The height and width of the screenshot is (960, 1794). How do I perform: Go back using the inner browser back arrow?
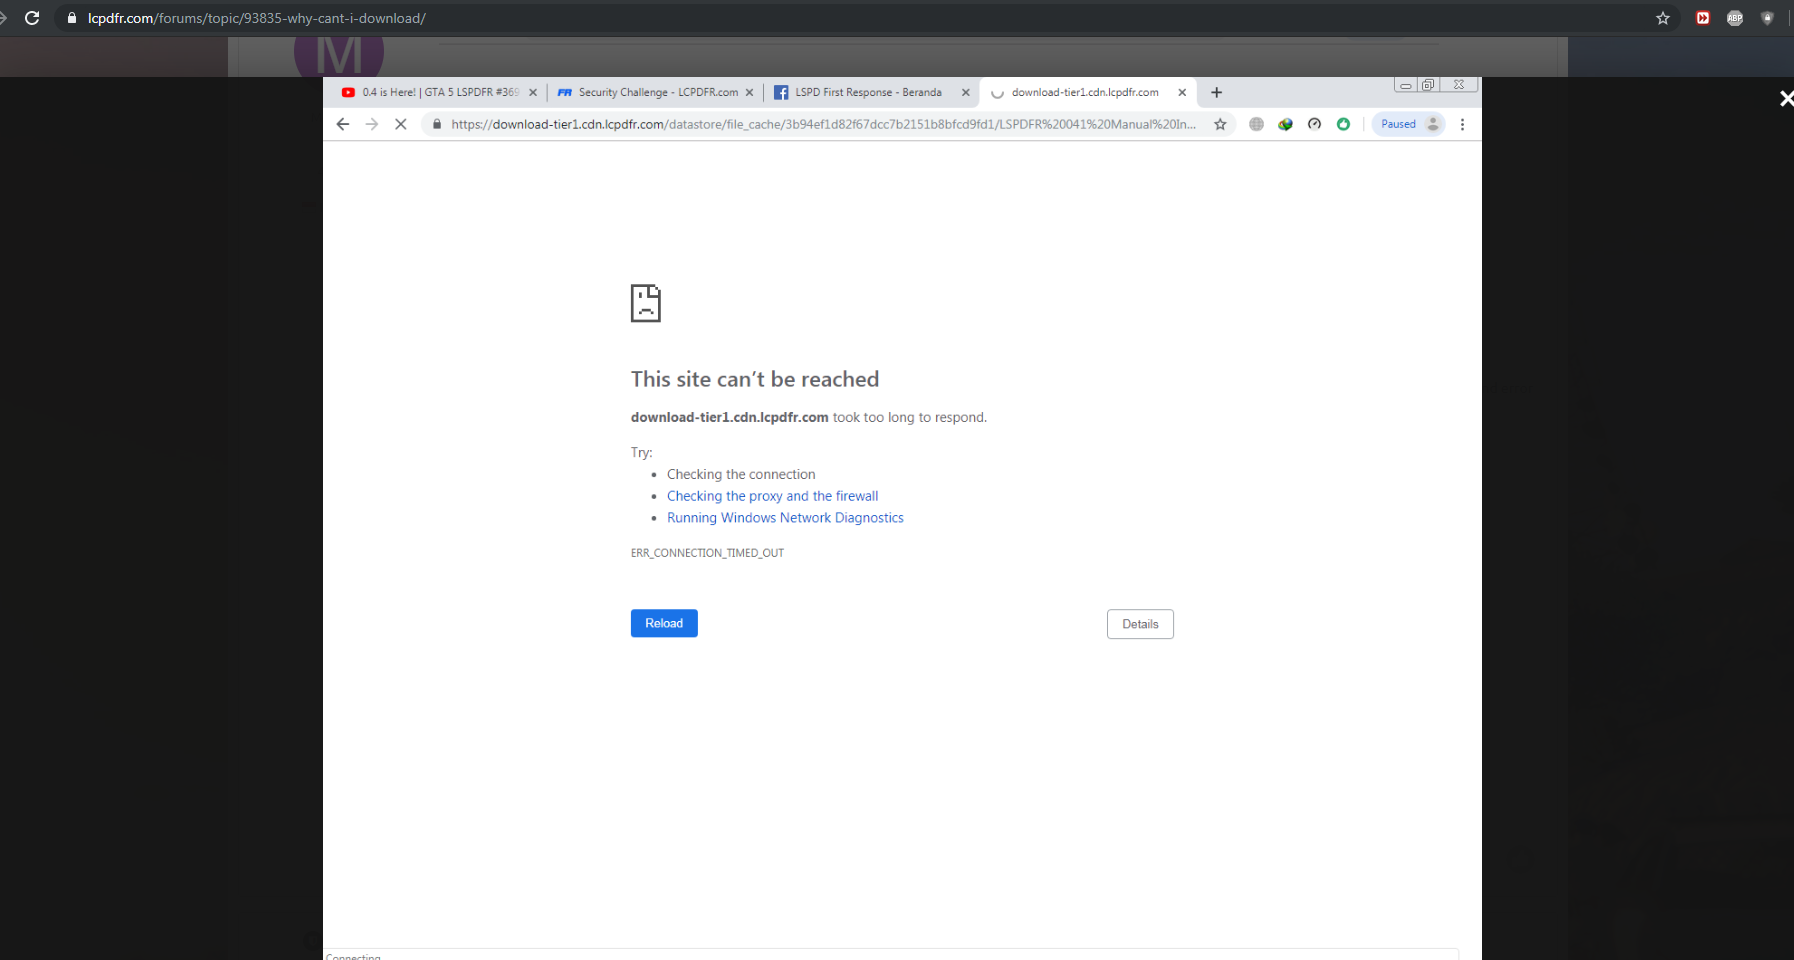[343, 124]
